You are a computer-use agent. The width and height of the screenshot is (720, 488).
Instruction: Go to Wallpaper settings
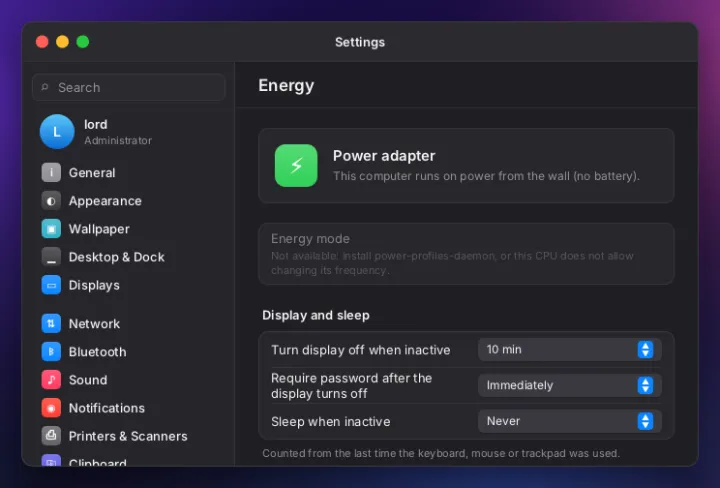pyautogui.click(x=99, y=229)
